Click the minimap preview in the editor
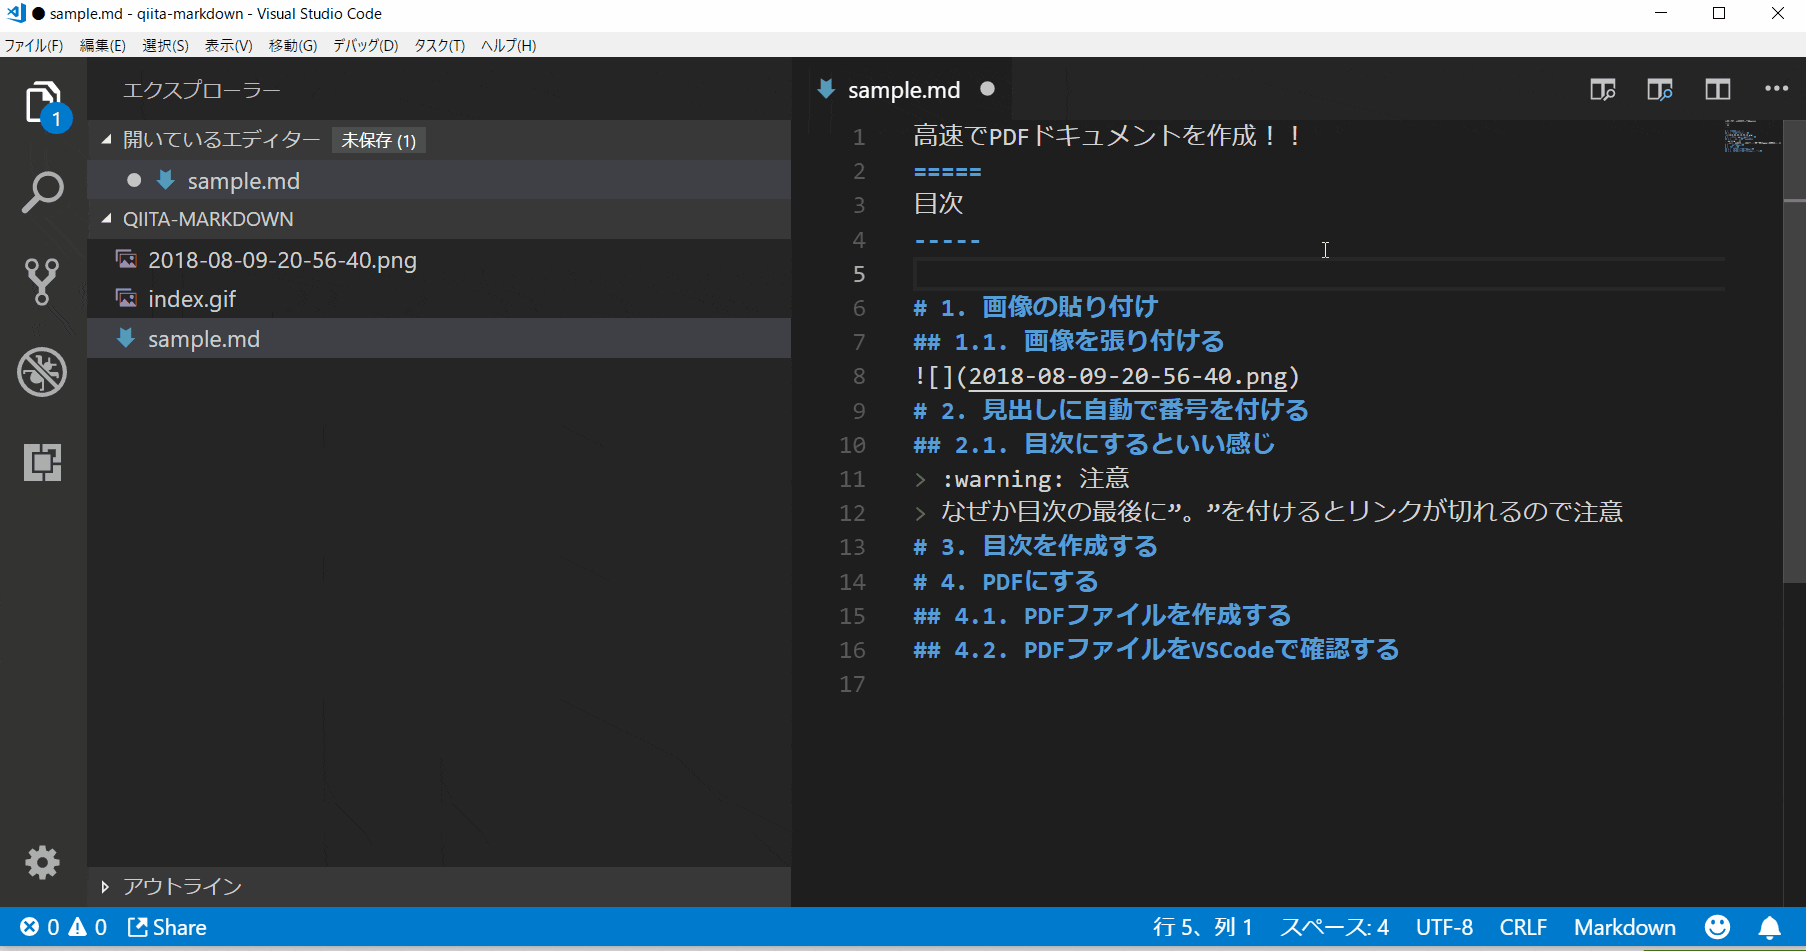1806x951 pixels. pyautogui.click(x=1752, y=136)
